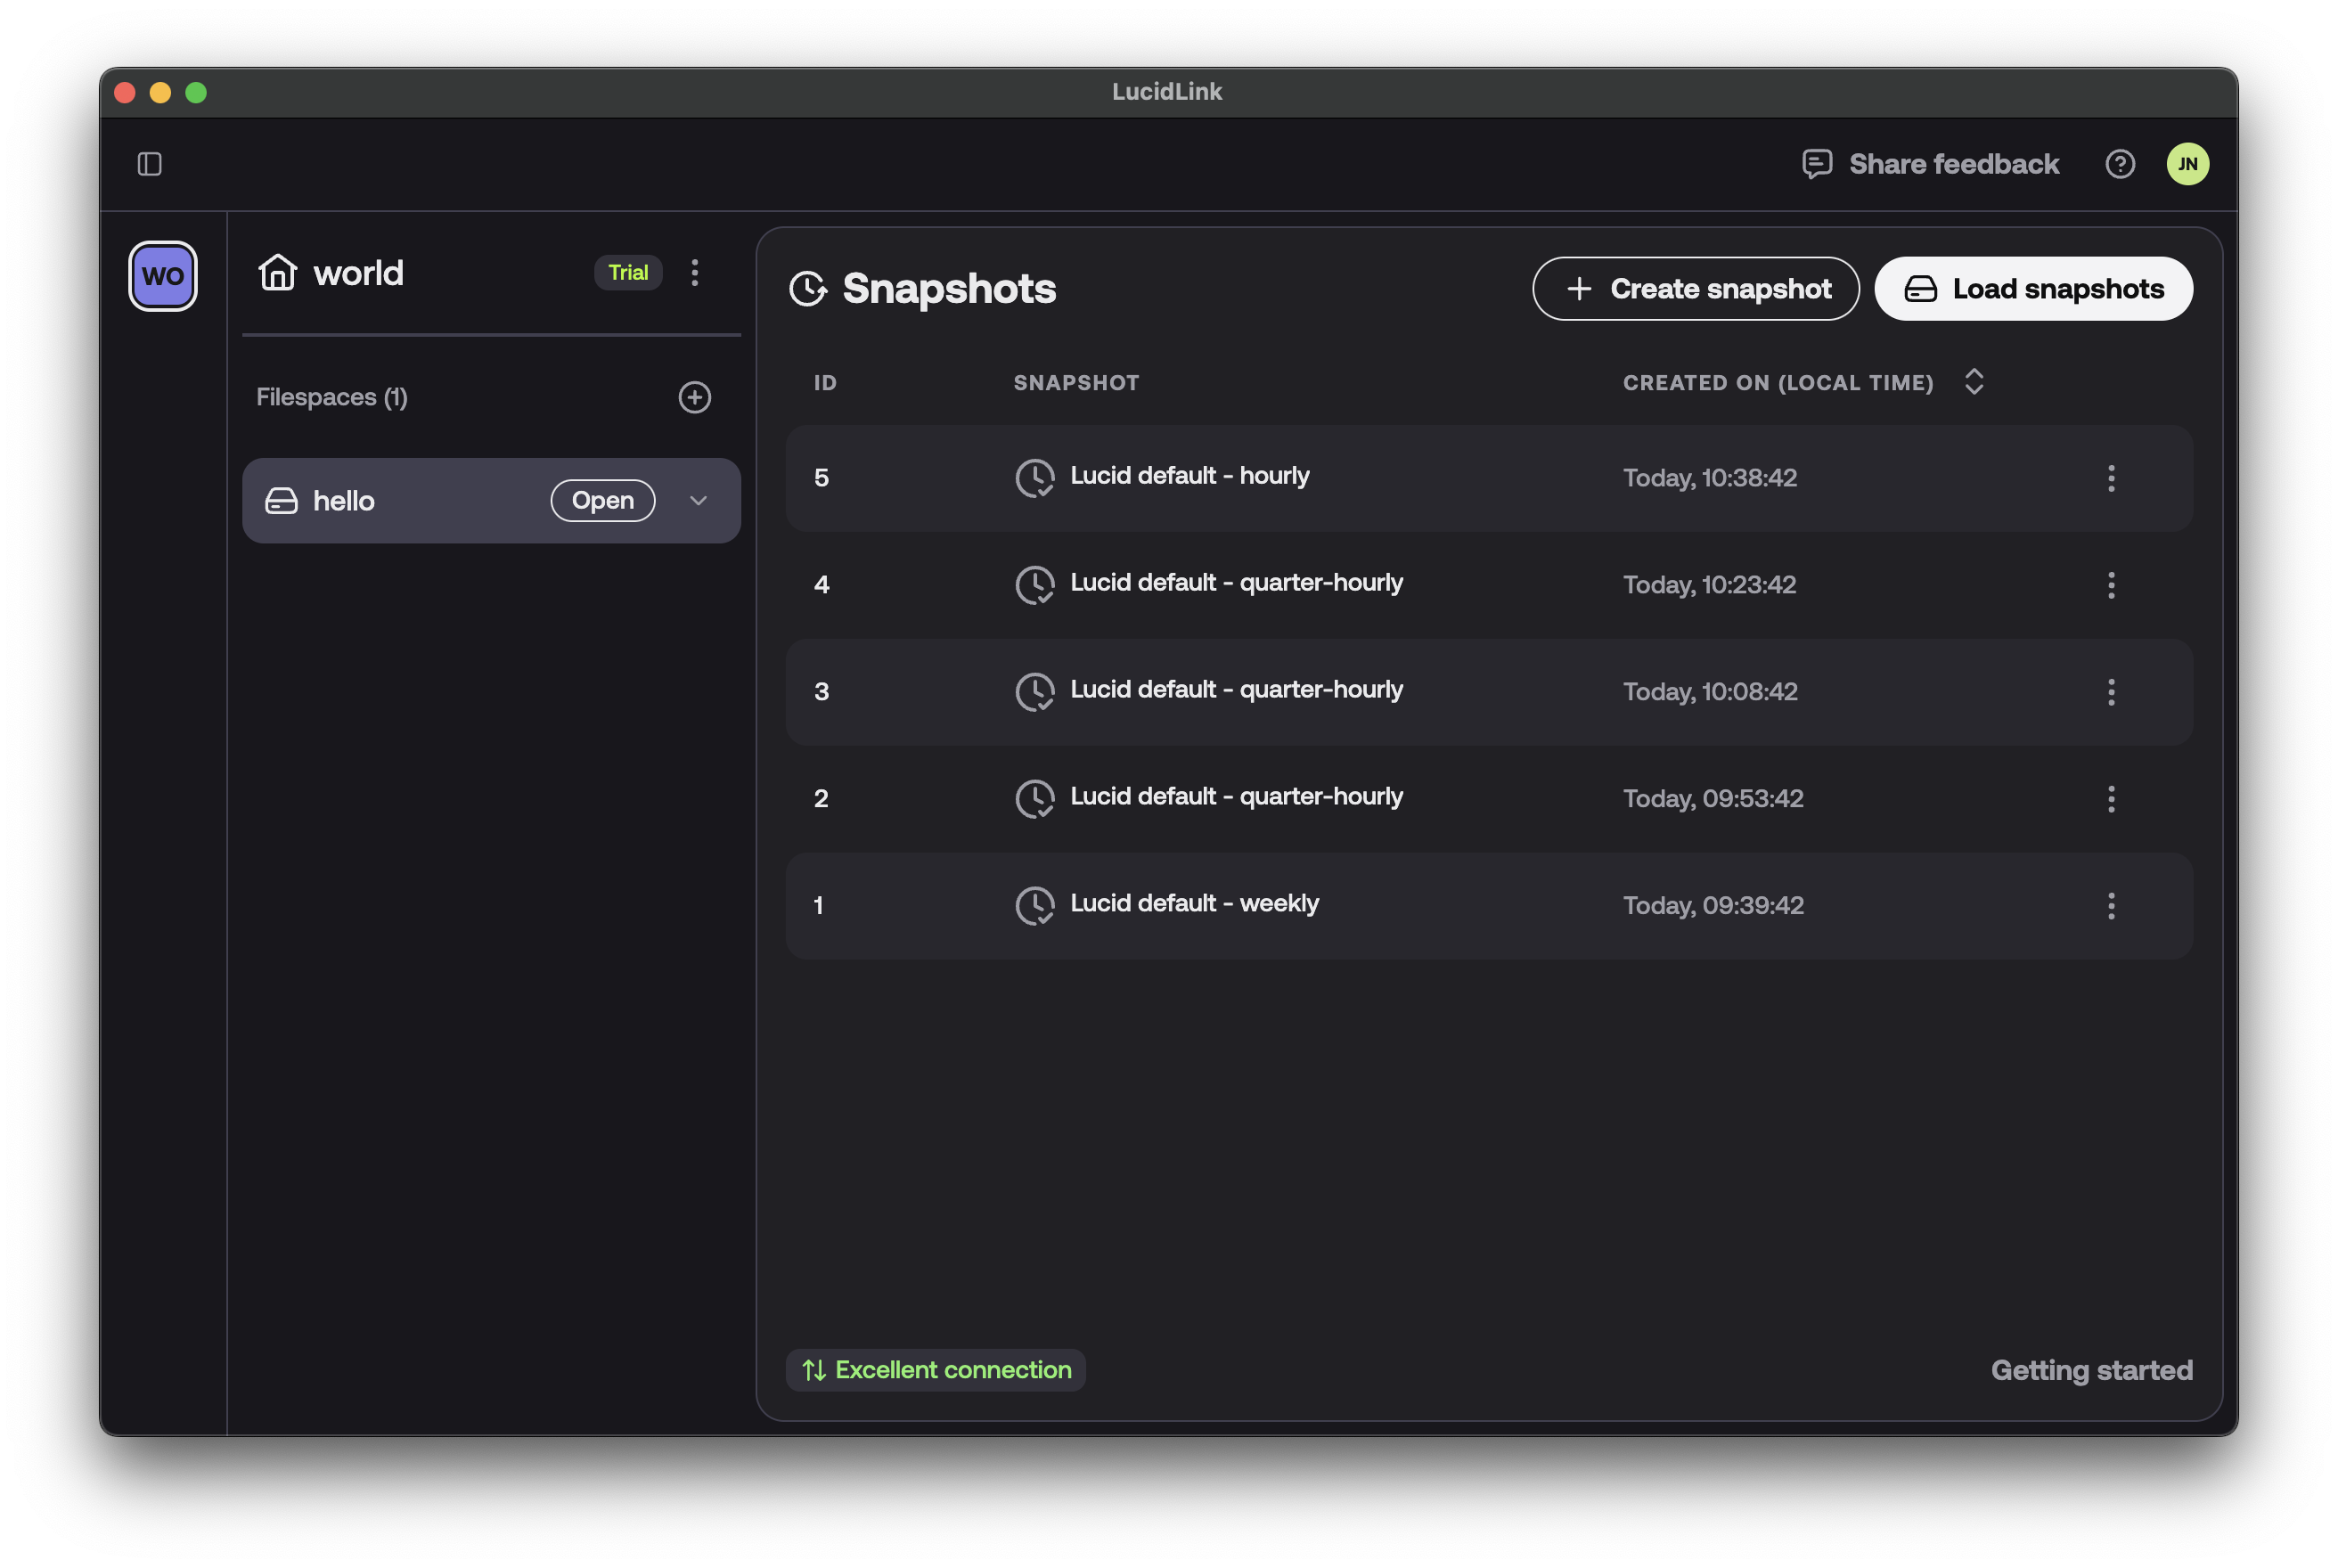Open options menu for snapshot 1
The height and width of the screenshot is (1568, 2338).
pyautogui.click(x=2111, y=906)
